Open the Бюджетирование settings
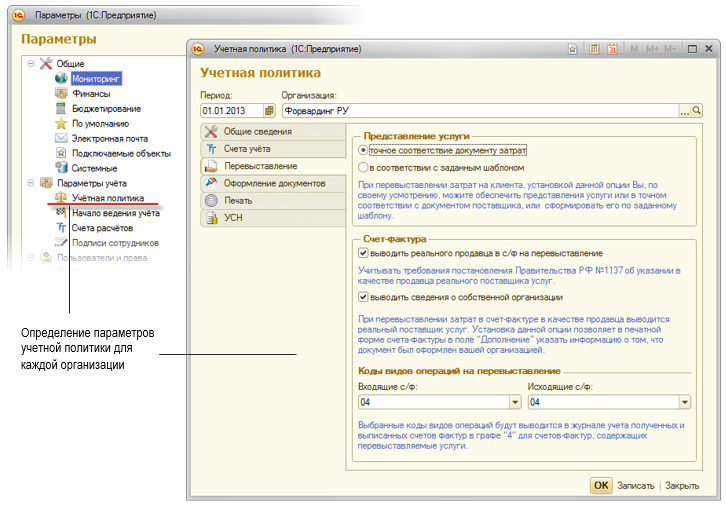The height and width of the screenshot is (506, 726). point(106,109)
